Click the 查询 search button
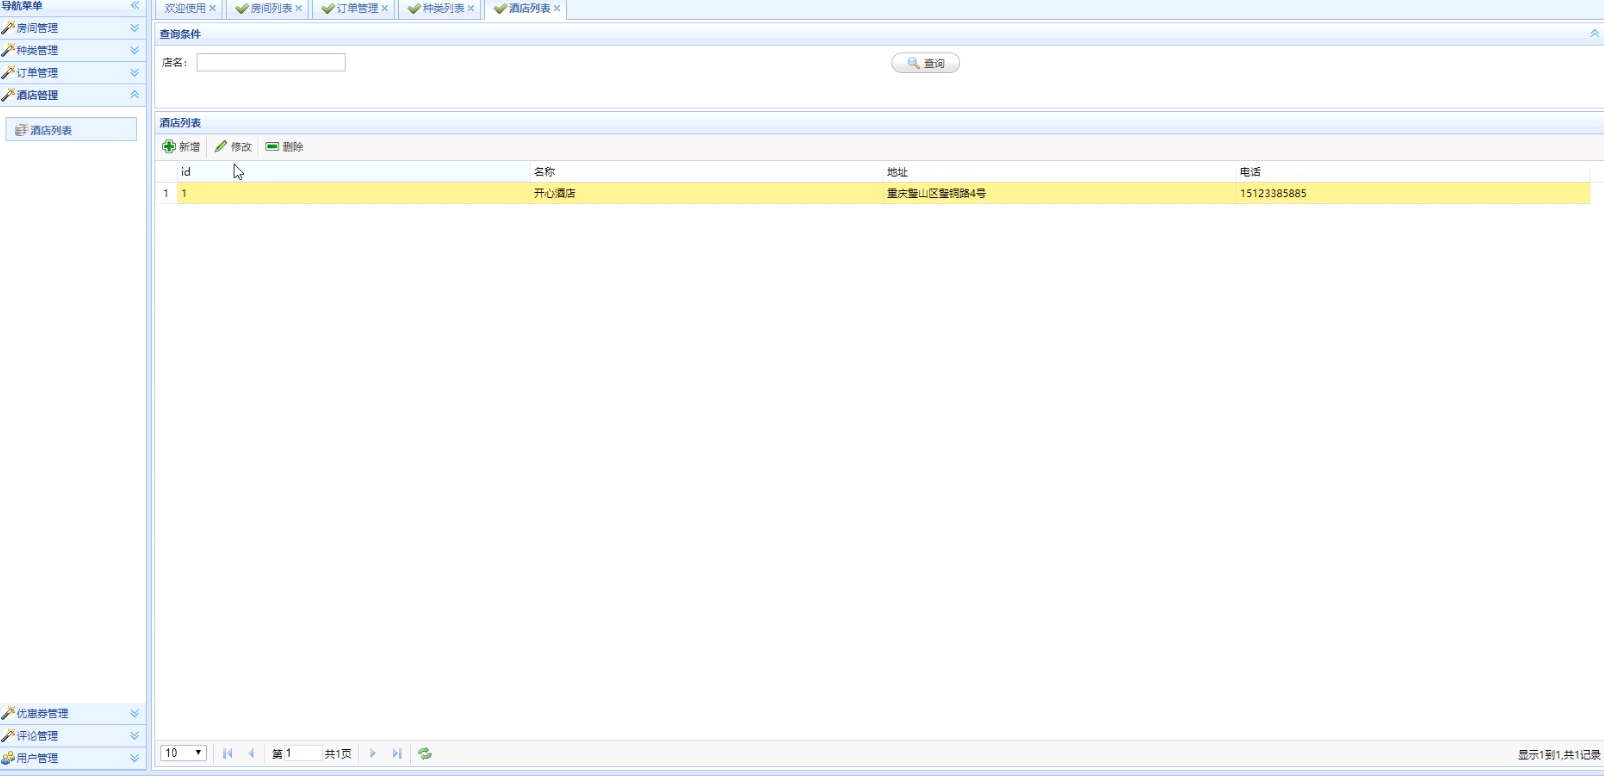 pos(925,63)
